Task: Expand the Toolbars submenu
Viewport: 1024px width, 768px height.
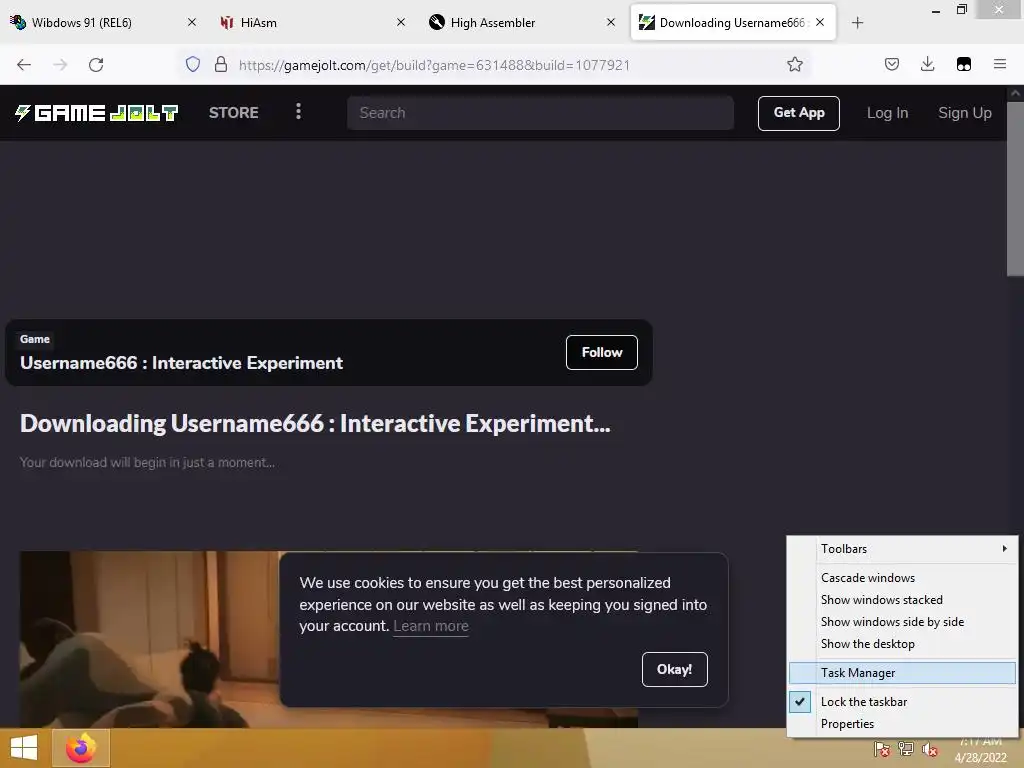Action: [902, 549]
